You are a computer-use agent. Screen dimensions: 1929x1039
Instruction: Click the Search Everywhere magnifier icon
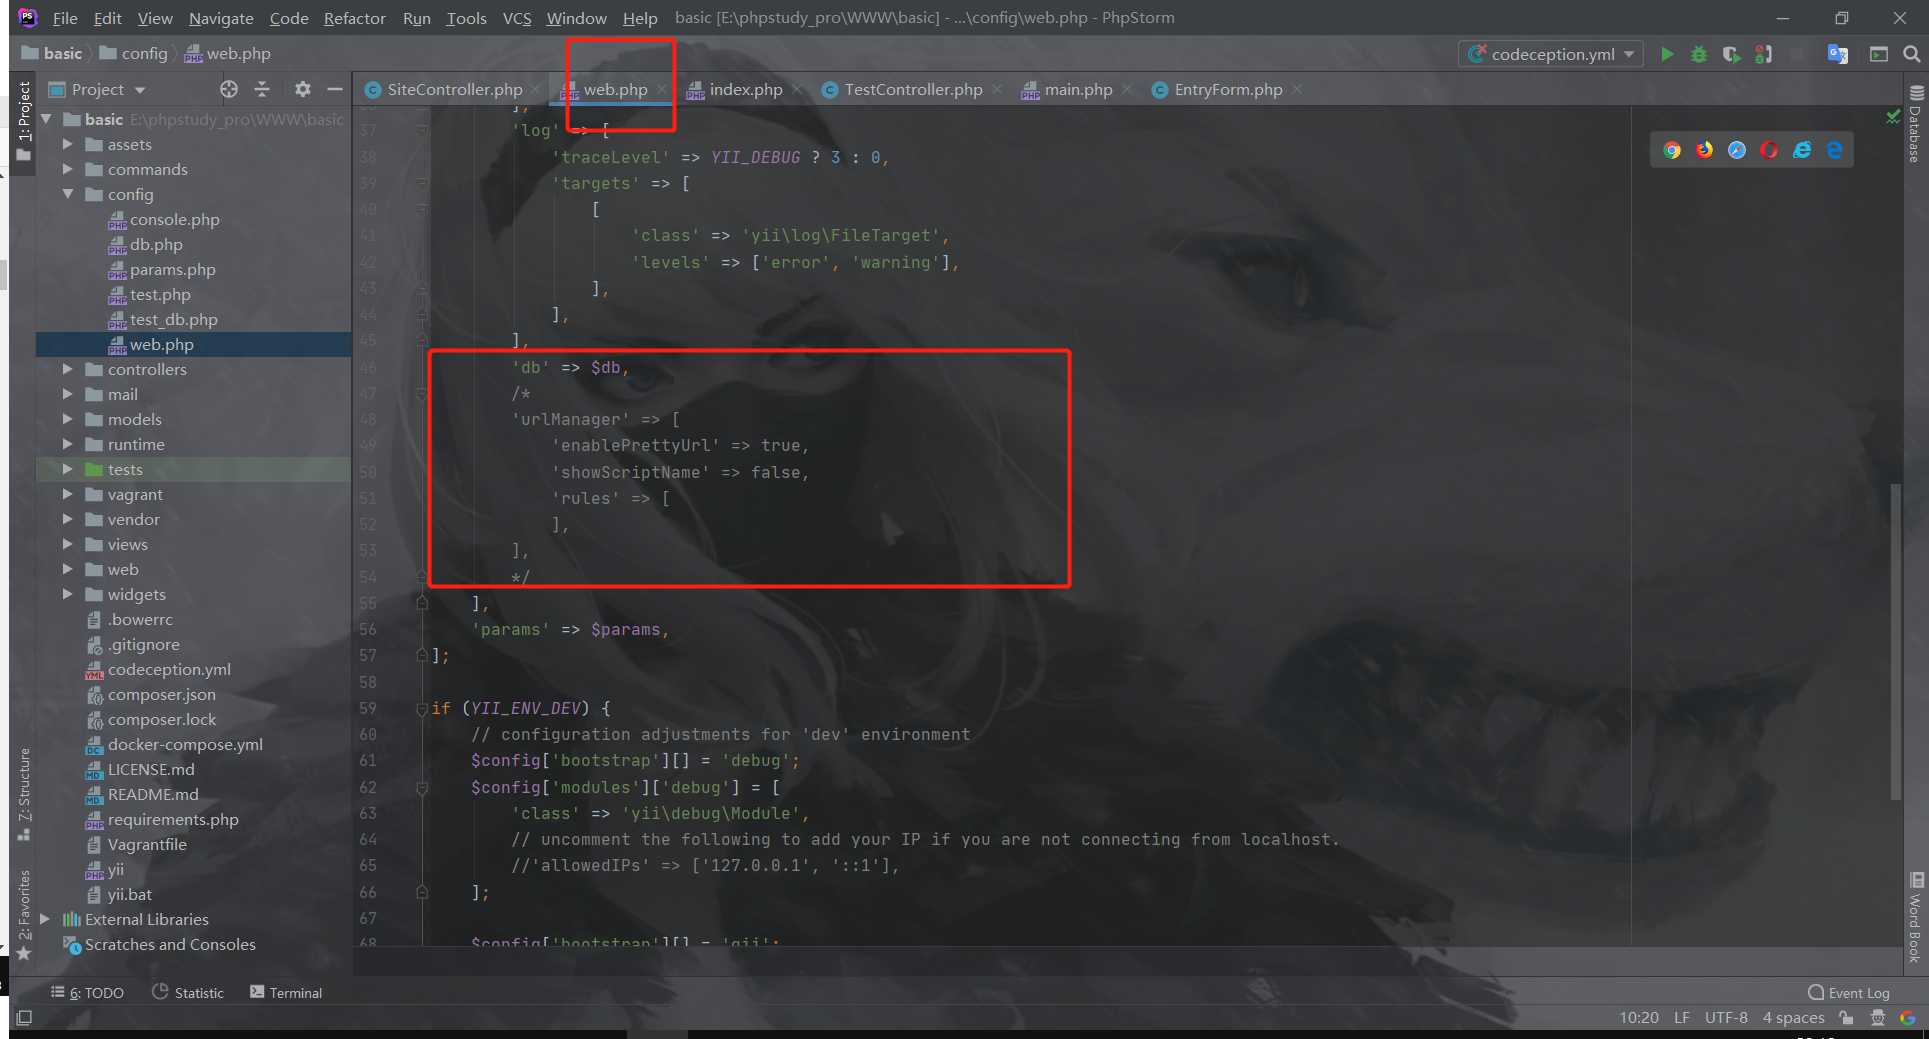tap(1911, 54)
